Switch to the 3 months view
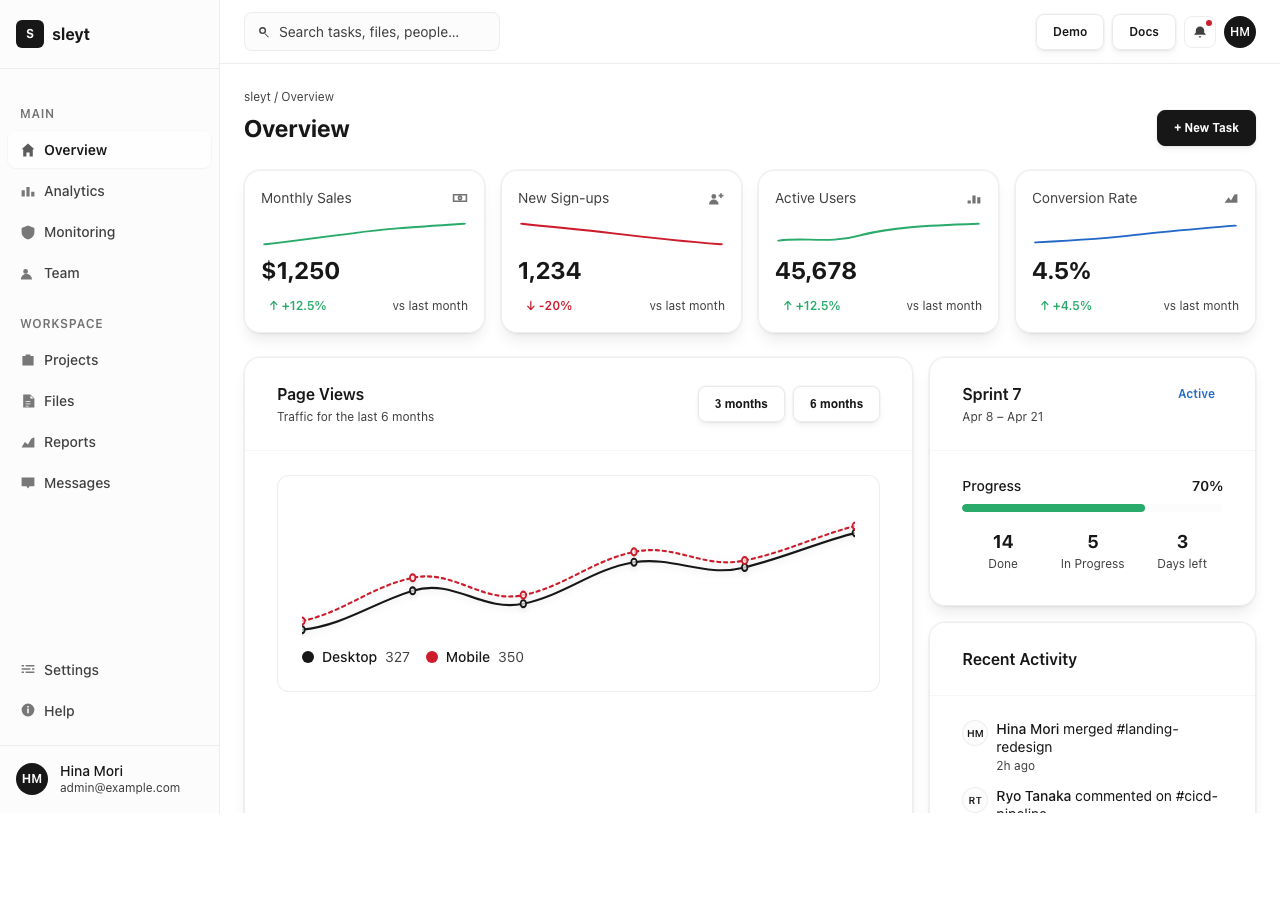1280x900 pixels. [741, 404]
